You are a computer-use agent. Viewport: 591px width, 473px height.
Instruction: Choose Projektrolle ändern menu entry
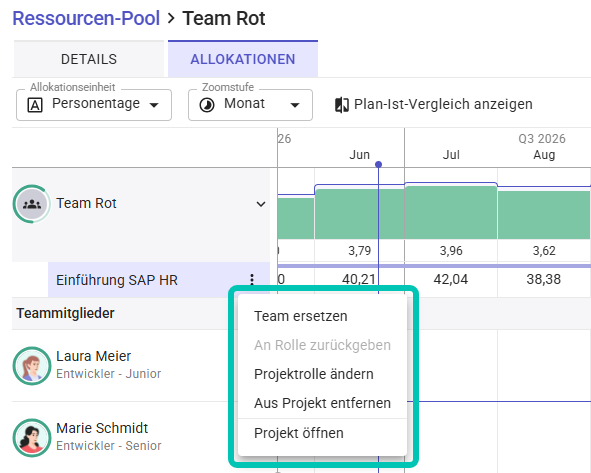tap(323, 374)
